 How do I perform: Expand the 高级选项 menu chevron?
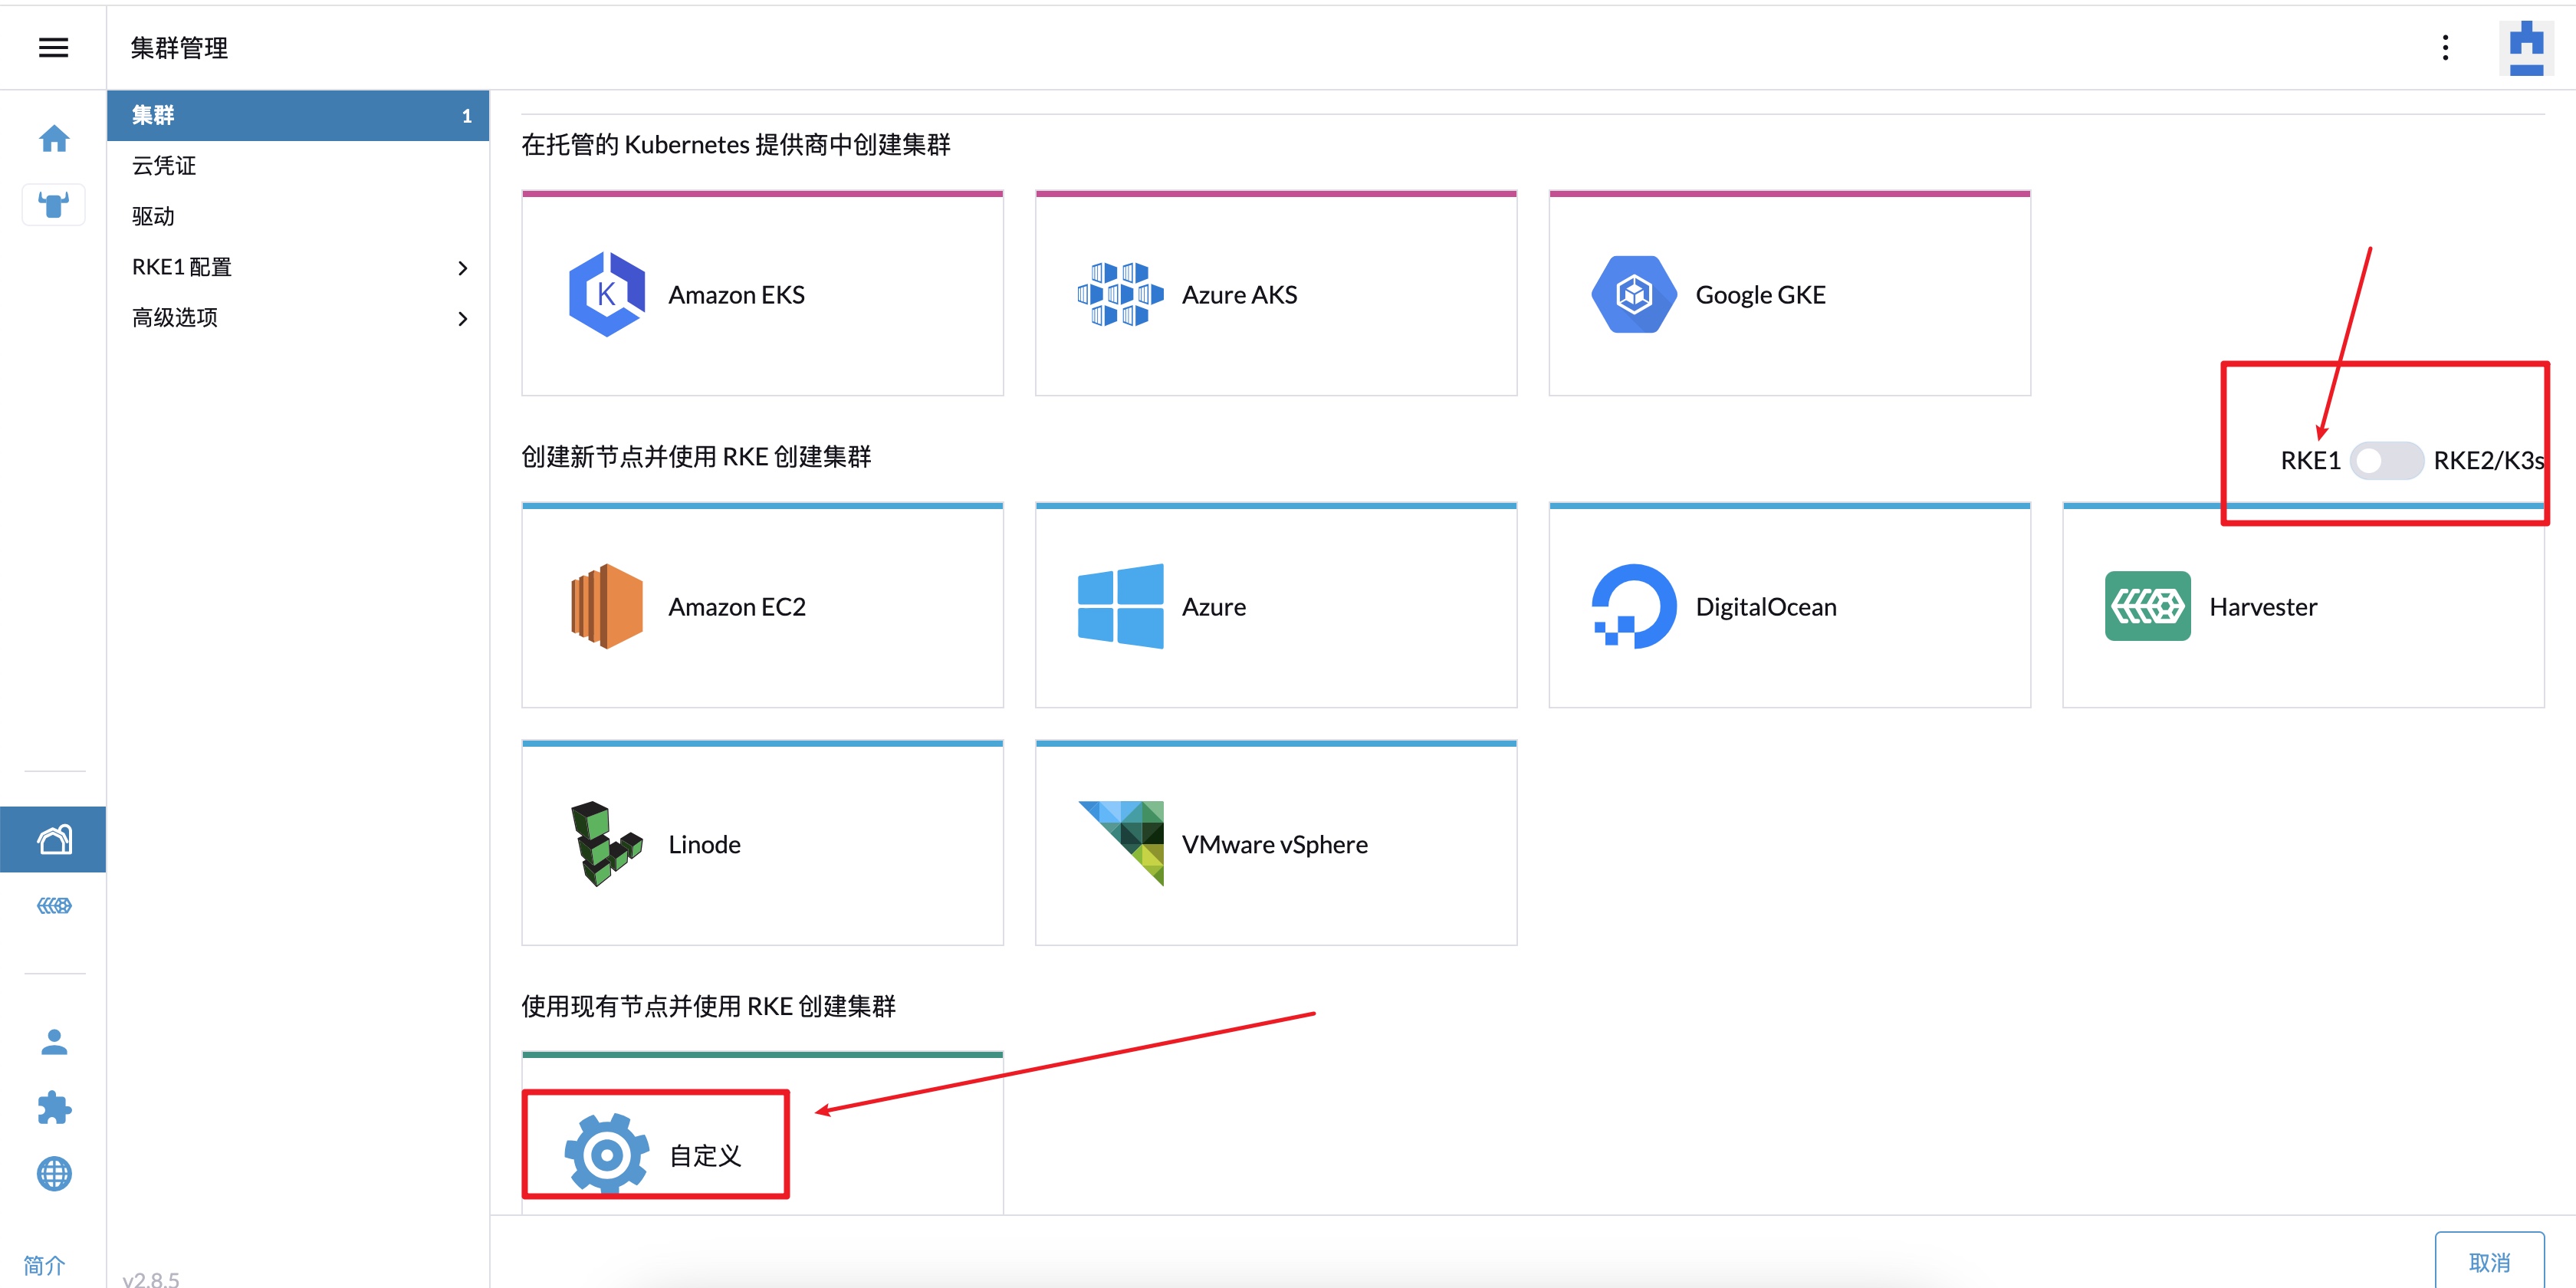pos(462,318)
